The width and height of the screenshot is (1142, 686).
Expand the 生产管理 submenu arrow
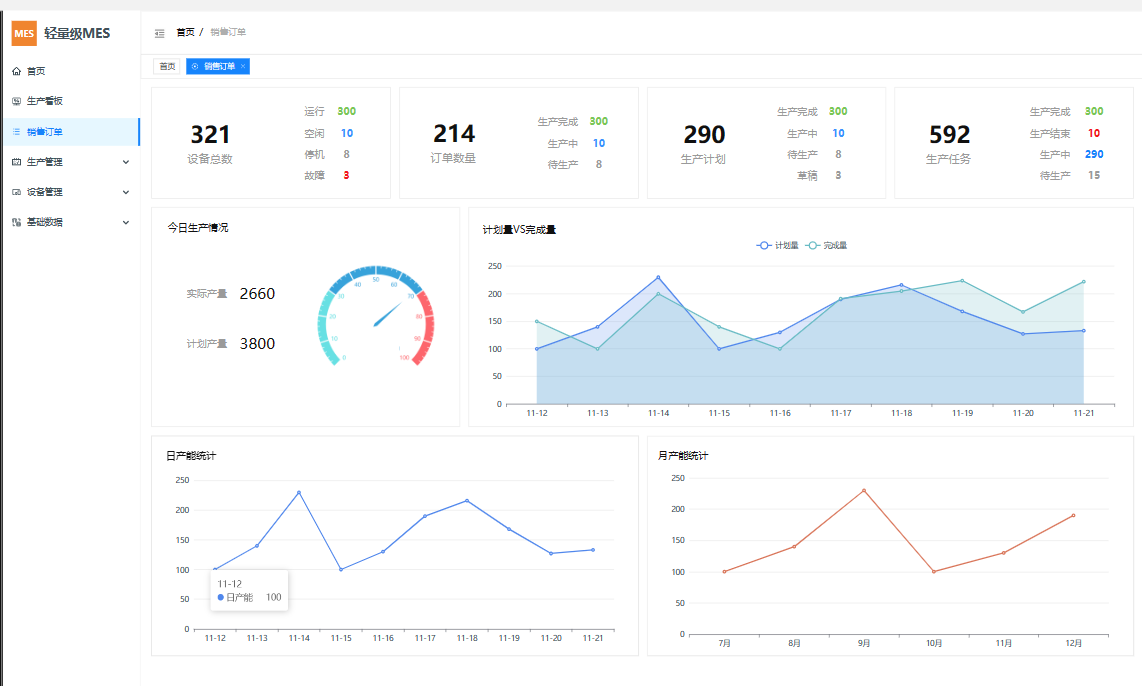tap(126, 162)
